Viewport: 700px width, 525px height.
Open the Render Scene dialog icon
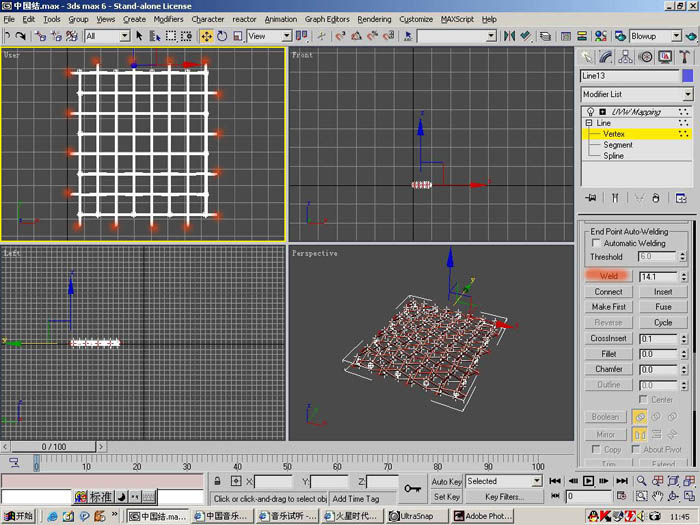pyautogui.click(x=620, y=36)
